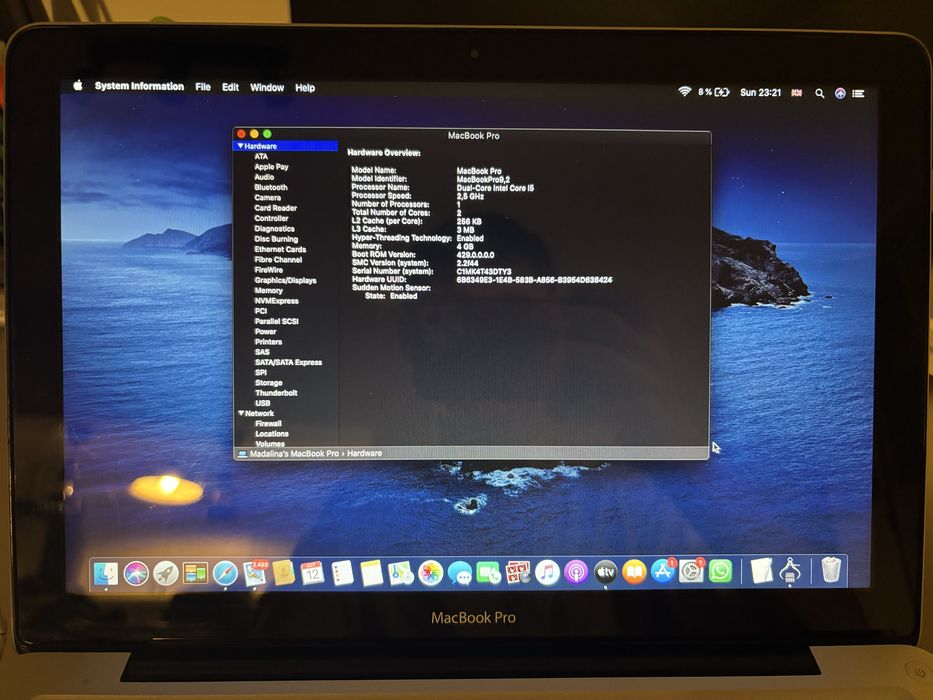
Task: Open Launchpad rocket icon
Action: click(x=166, y=574)
